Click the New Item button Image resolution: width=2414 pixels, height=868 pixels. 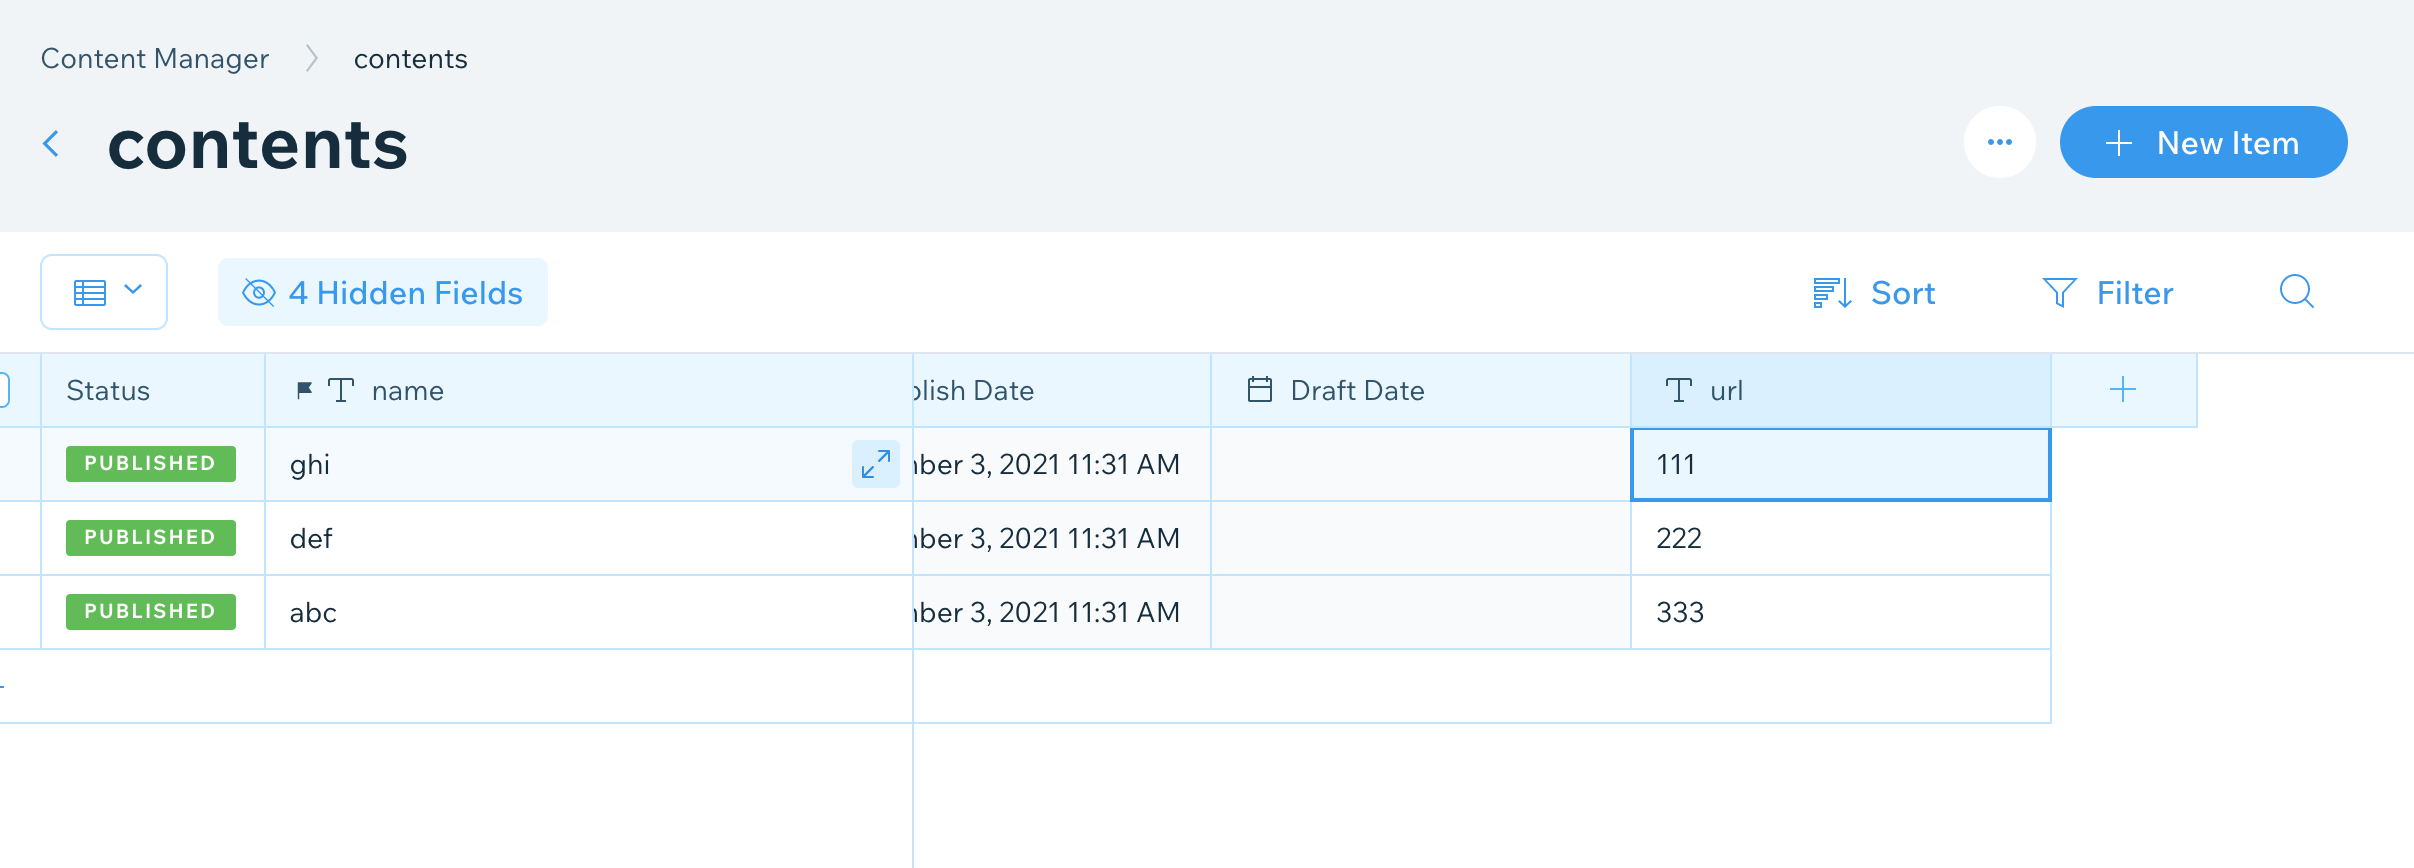[x=2203, y=143]
